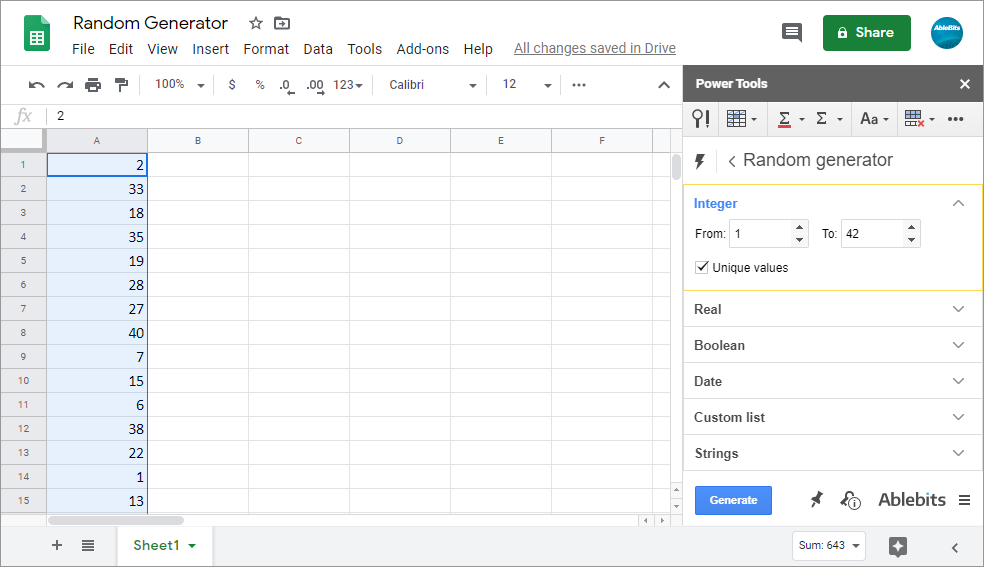This screenshot has height=567, width=984.
Task: Format as percent icon
Action: coord(260,85)
